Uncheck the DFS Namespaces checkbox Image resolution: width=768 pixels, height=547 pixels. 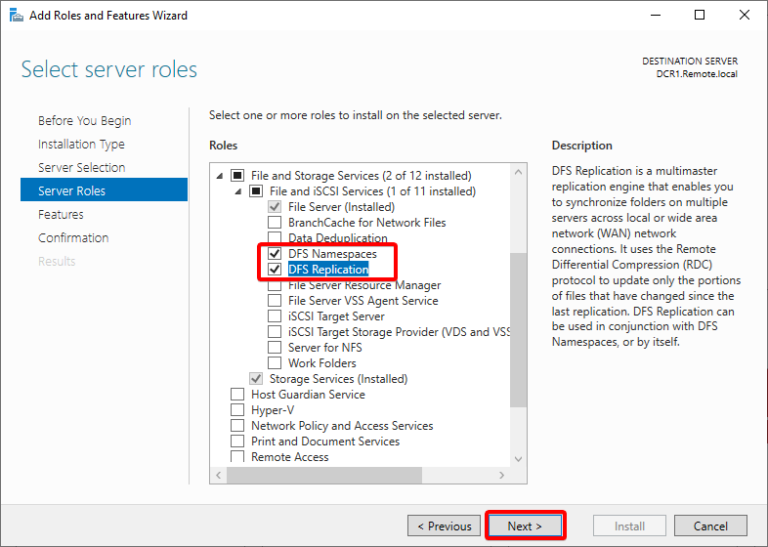(274, 254)
